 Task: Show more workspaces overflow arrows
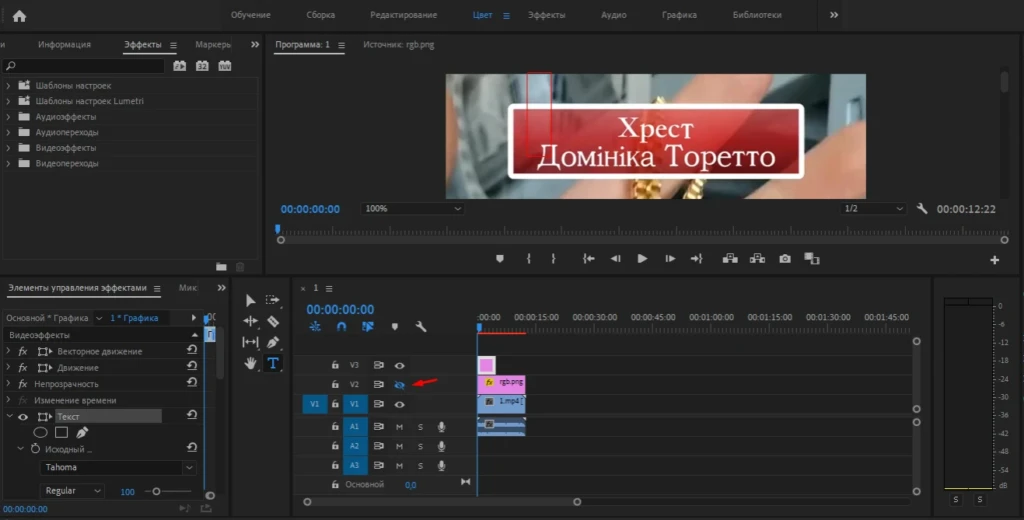834,15
